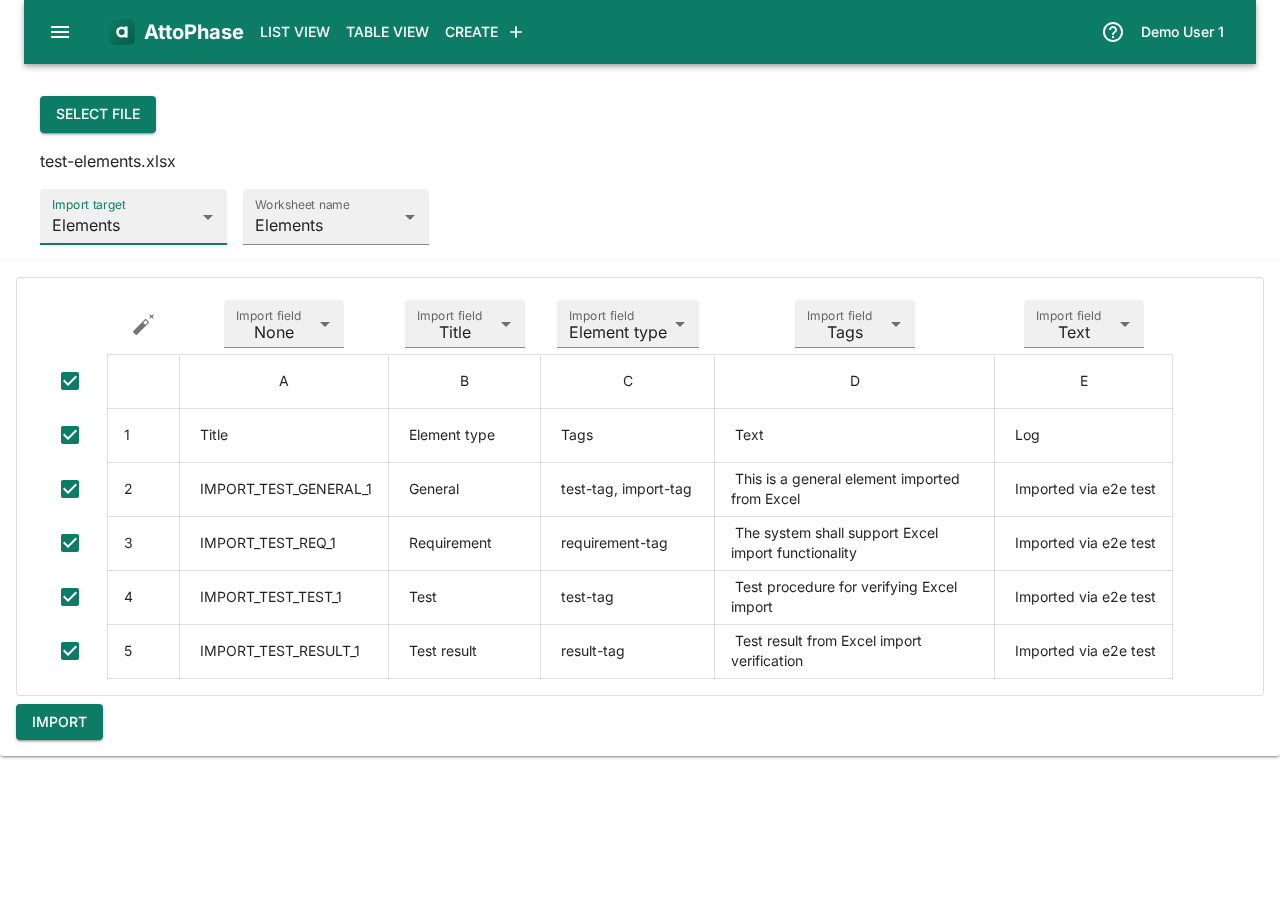
Task: Open the Element type import field dropdown
Action: coord(627,324)
